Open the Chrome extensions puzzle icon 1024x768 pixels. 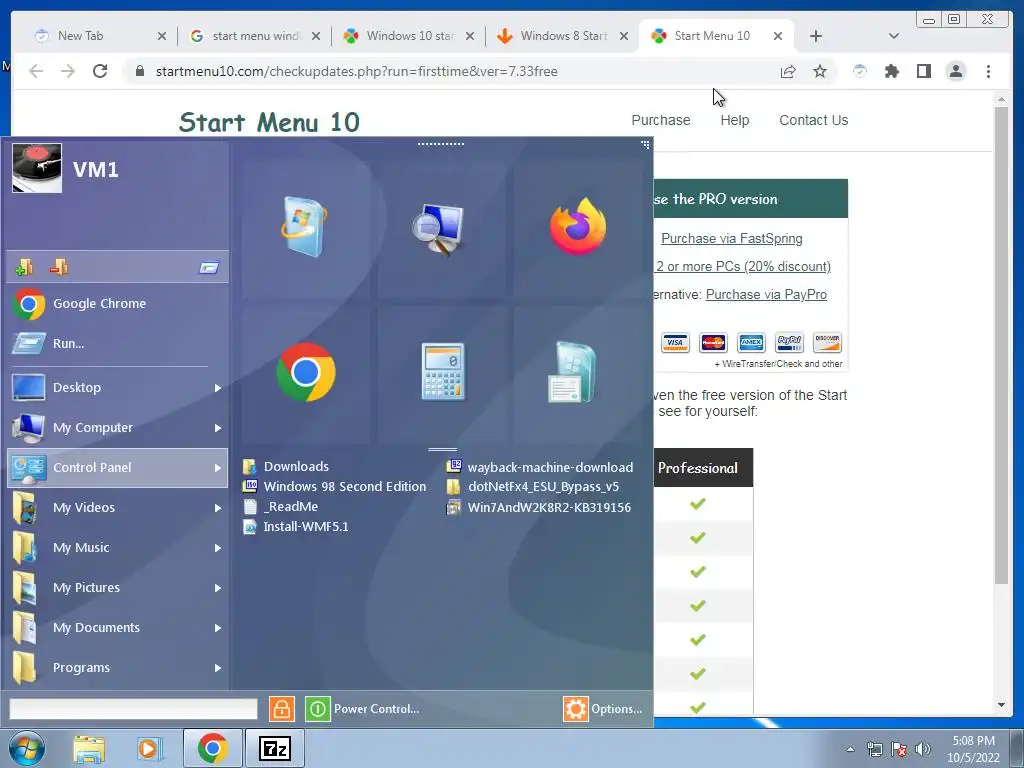(891, 71)
